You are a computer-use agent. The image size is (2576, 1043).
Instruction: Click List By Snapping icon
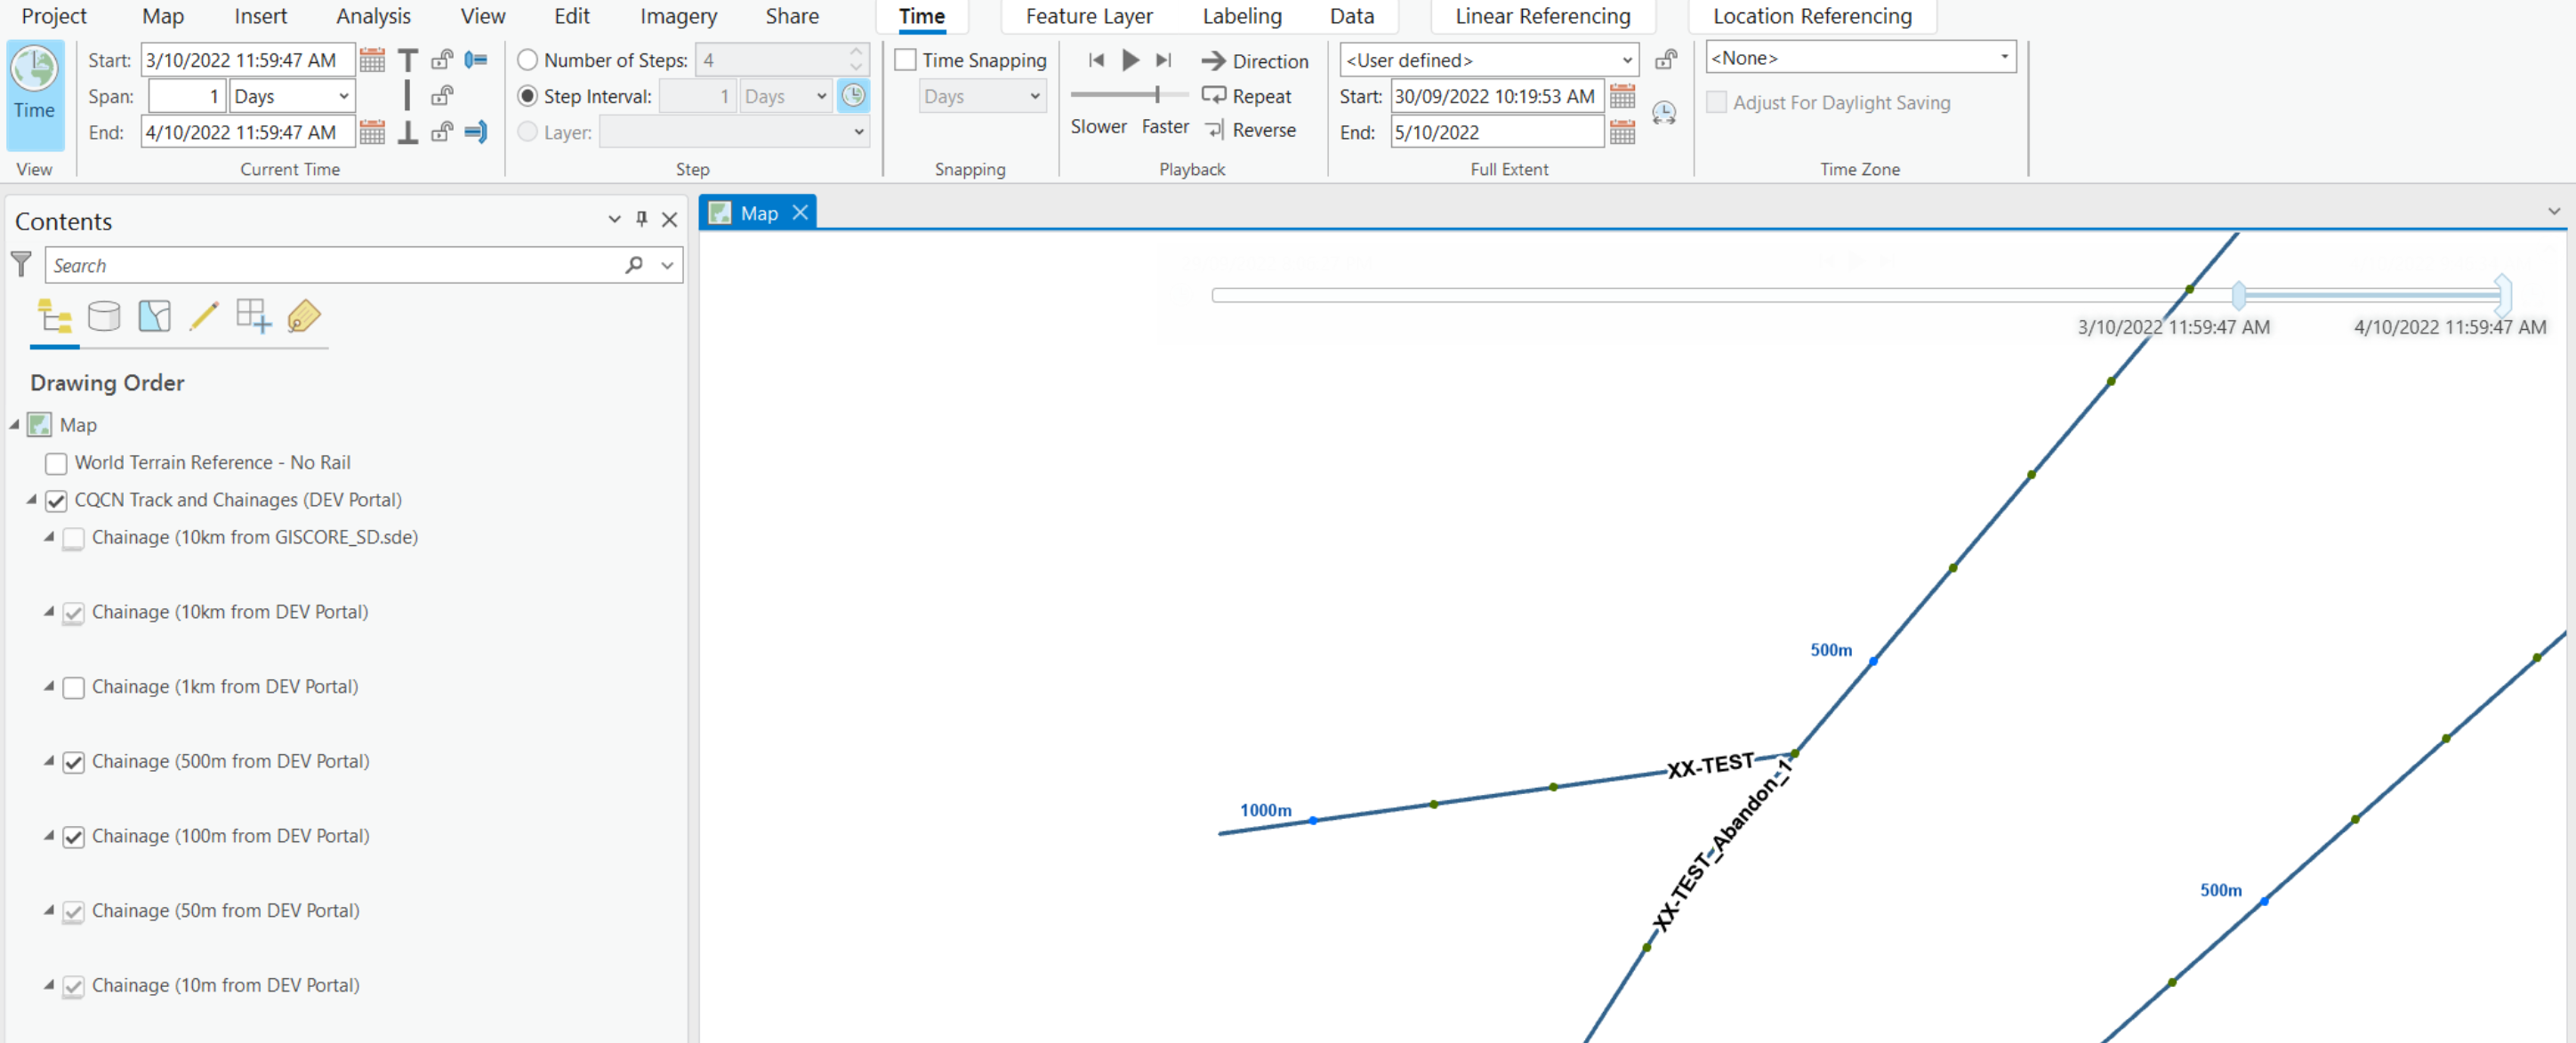click(253, 317)
